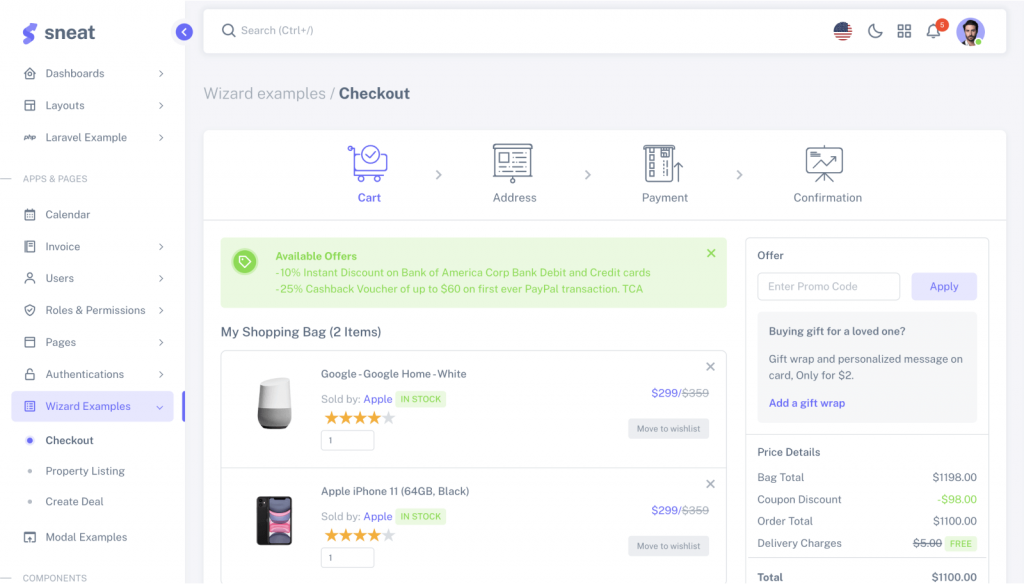The image size is (1024, 584).
Task: Click the Add a gift wrap link
Action: 806,403
